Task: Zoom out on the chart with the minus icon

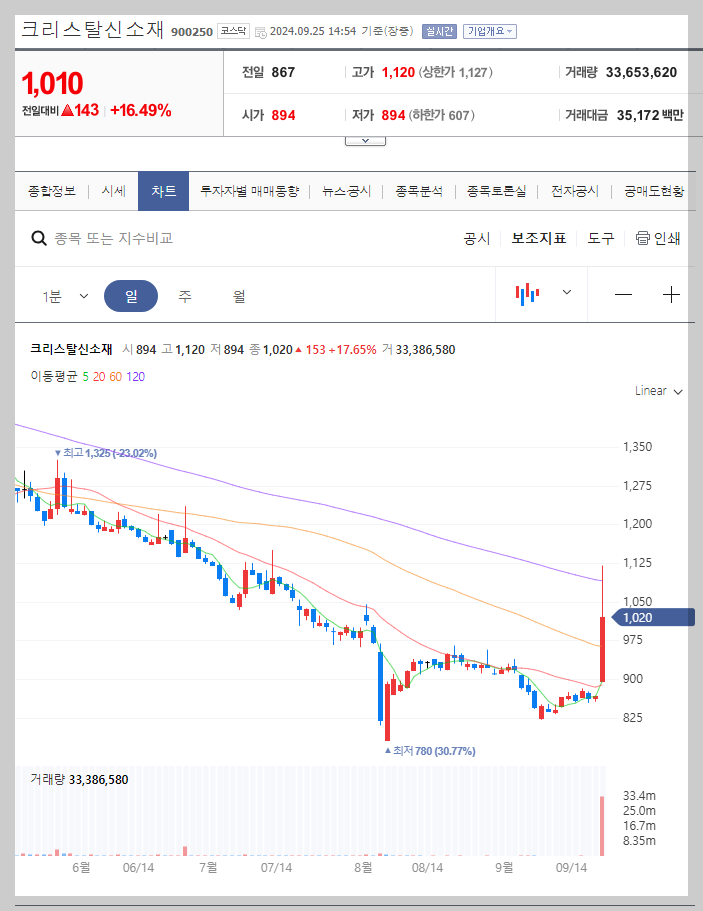Action: click(624, 294)
